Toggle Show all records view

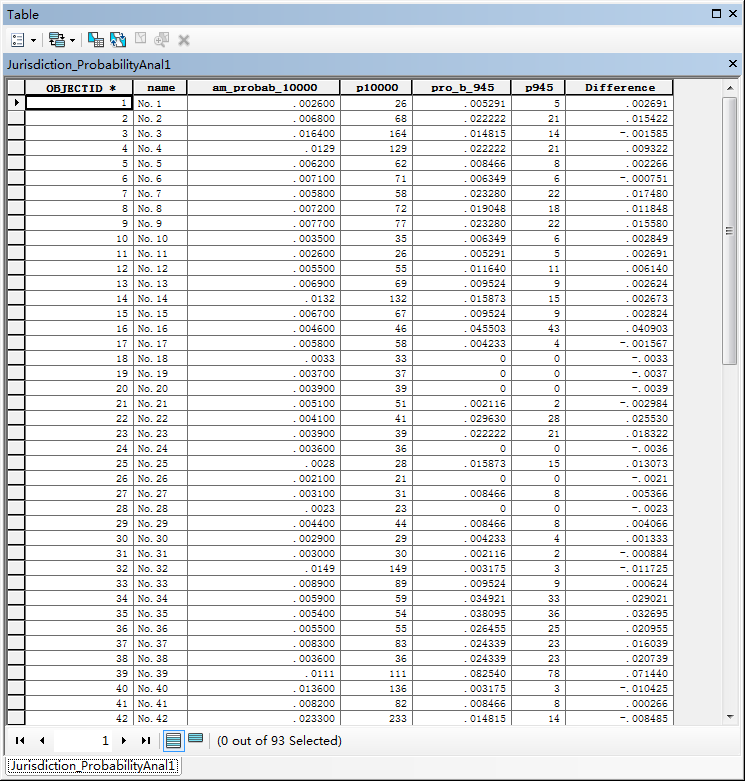click(x=173, y=740)
